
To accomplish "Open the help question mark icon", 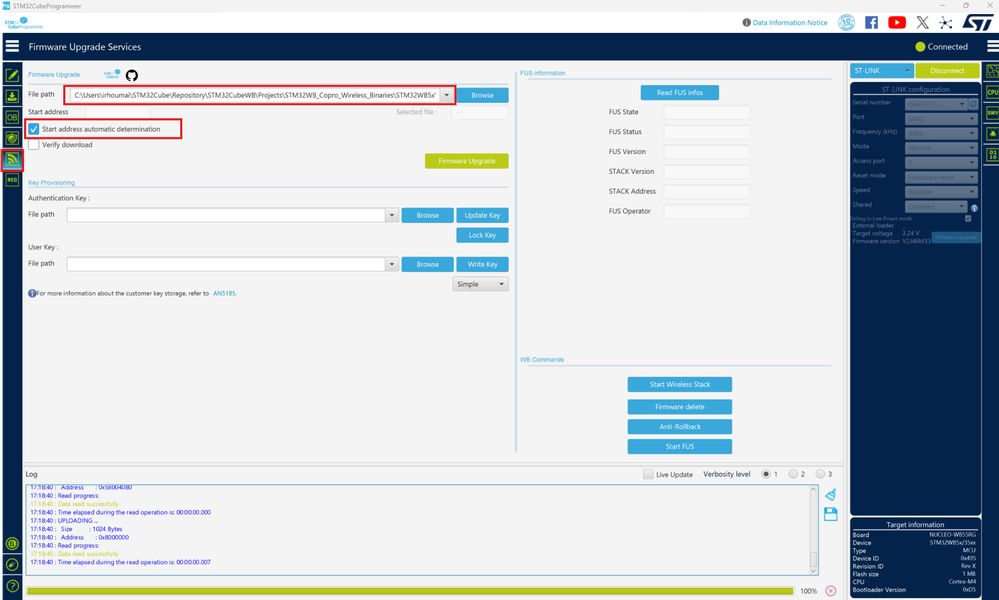I will click(12, 585).
